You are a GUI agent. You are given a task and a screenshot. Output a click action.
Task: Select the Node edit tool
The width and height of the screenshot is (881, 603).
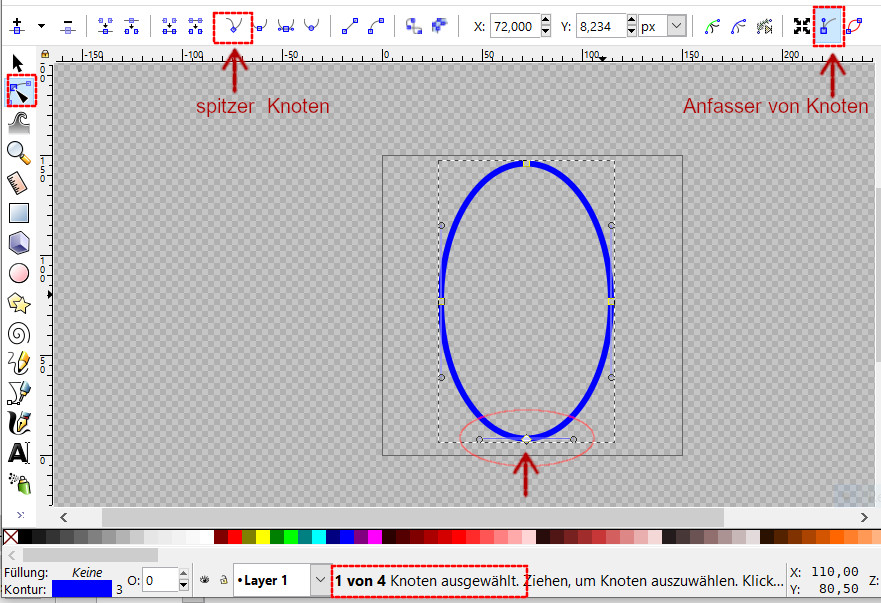[x=21, y=91]
